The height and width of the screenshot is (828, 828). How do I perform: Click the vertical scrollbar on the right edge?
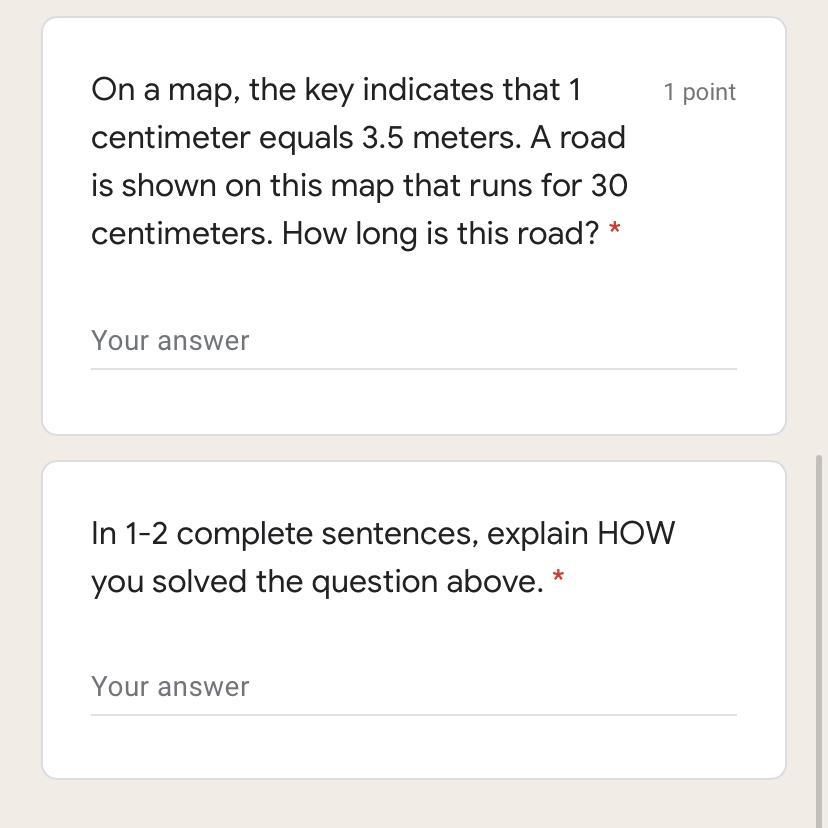pos(820,620)
